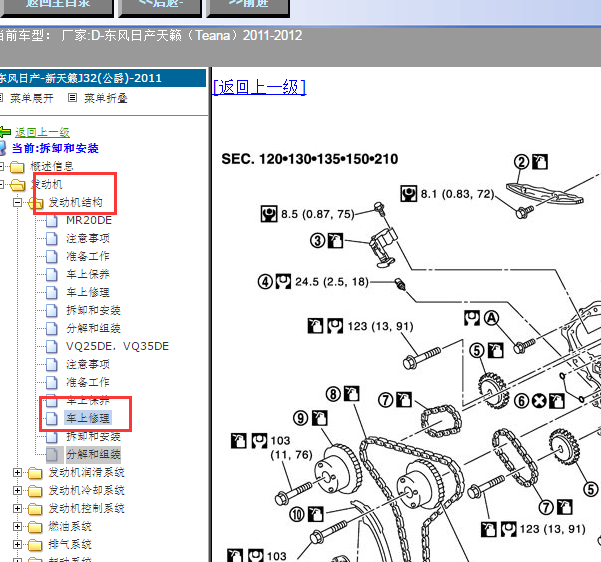Open the [返回上一级] link above diagram

tap(259, 87)
